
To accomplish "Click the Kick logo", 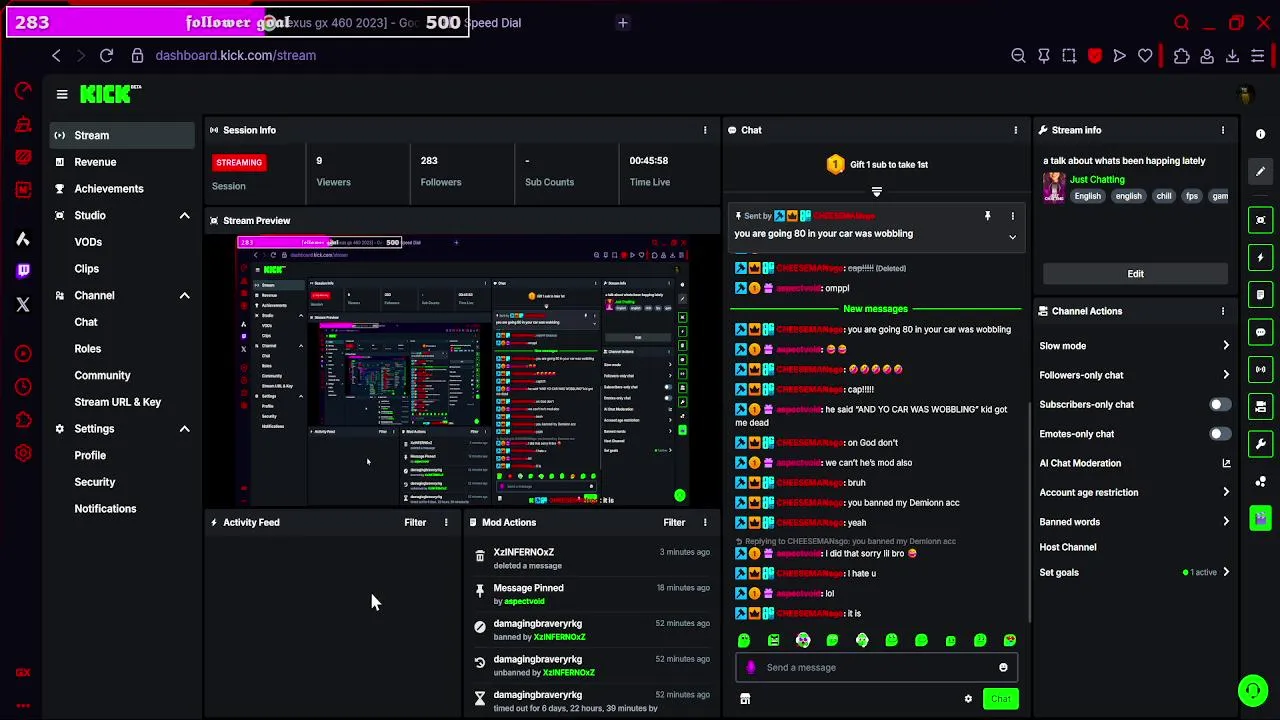I will (x=110, y=94).
